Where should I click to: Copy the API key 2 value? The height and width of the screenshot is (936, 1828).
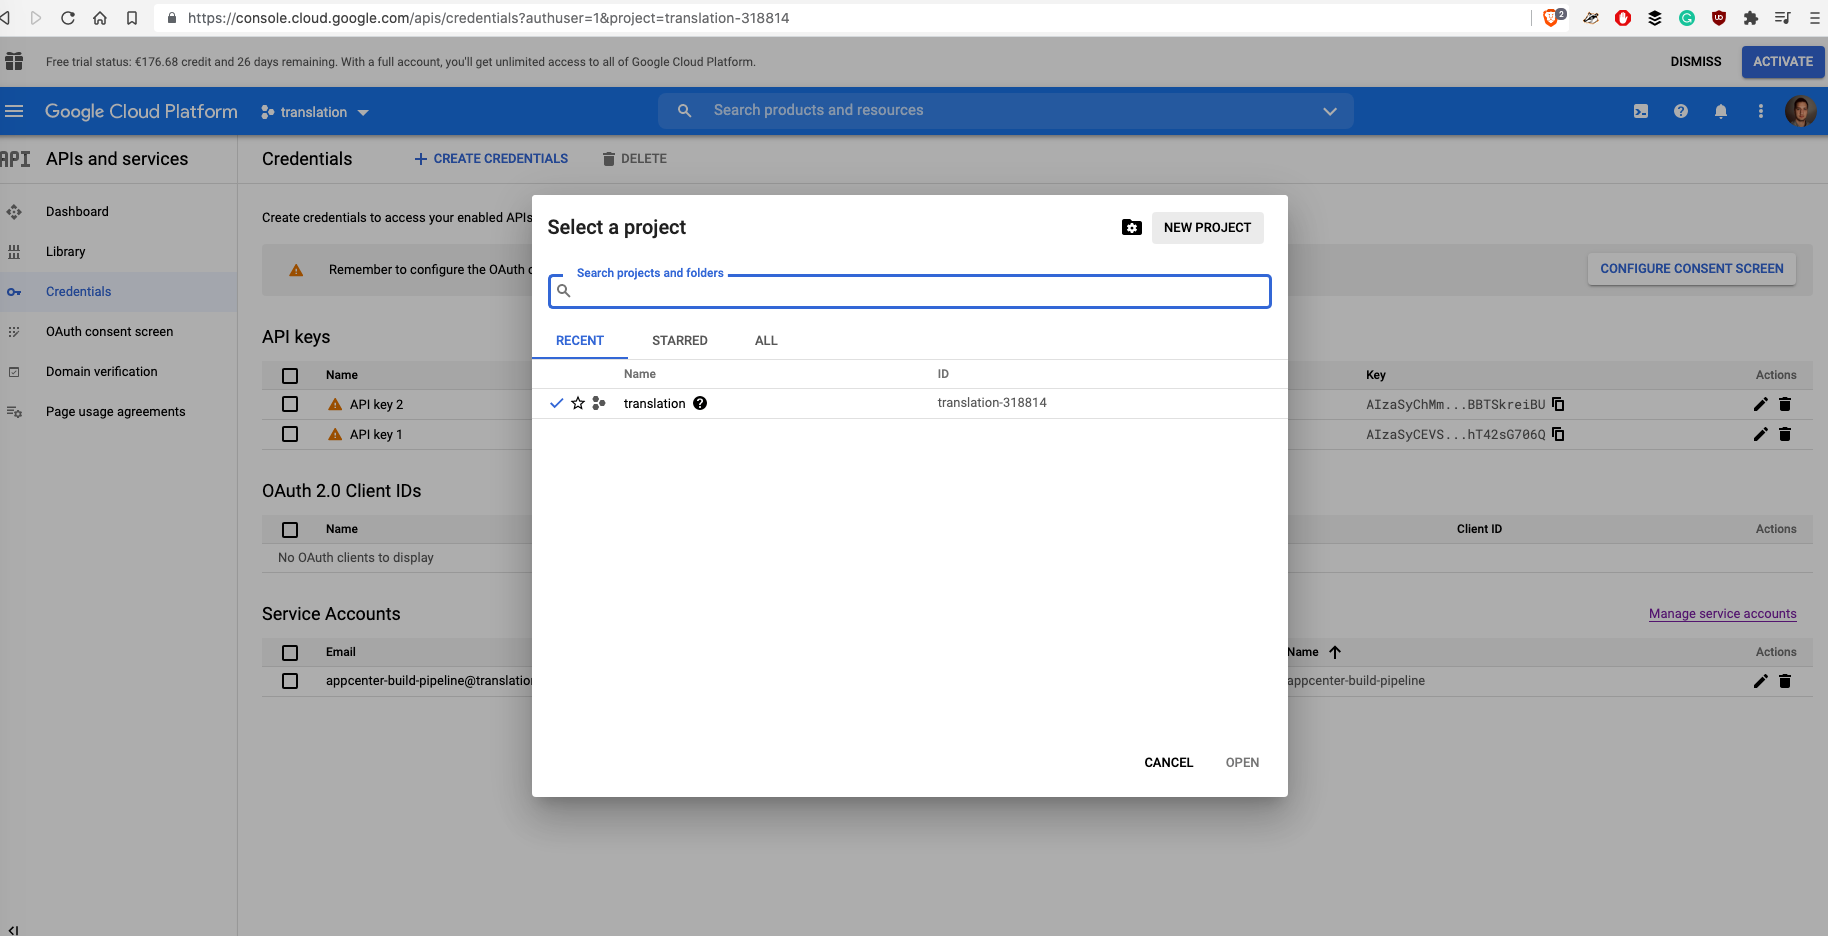coord(1558,404)
